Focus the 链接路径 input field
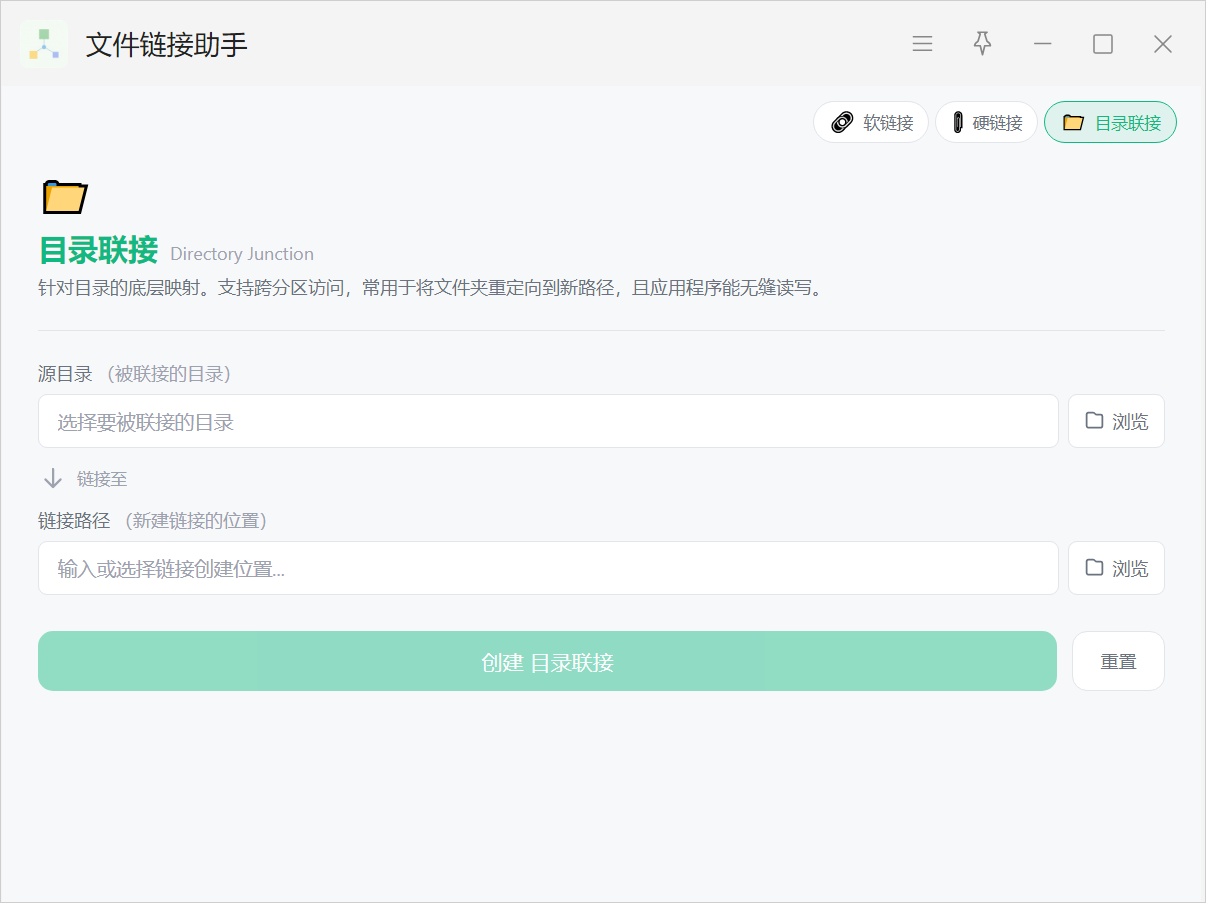1206x903 pixels. [x=547, y=568]
